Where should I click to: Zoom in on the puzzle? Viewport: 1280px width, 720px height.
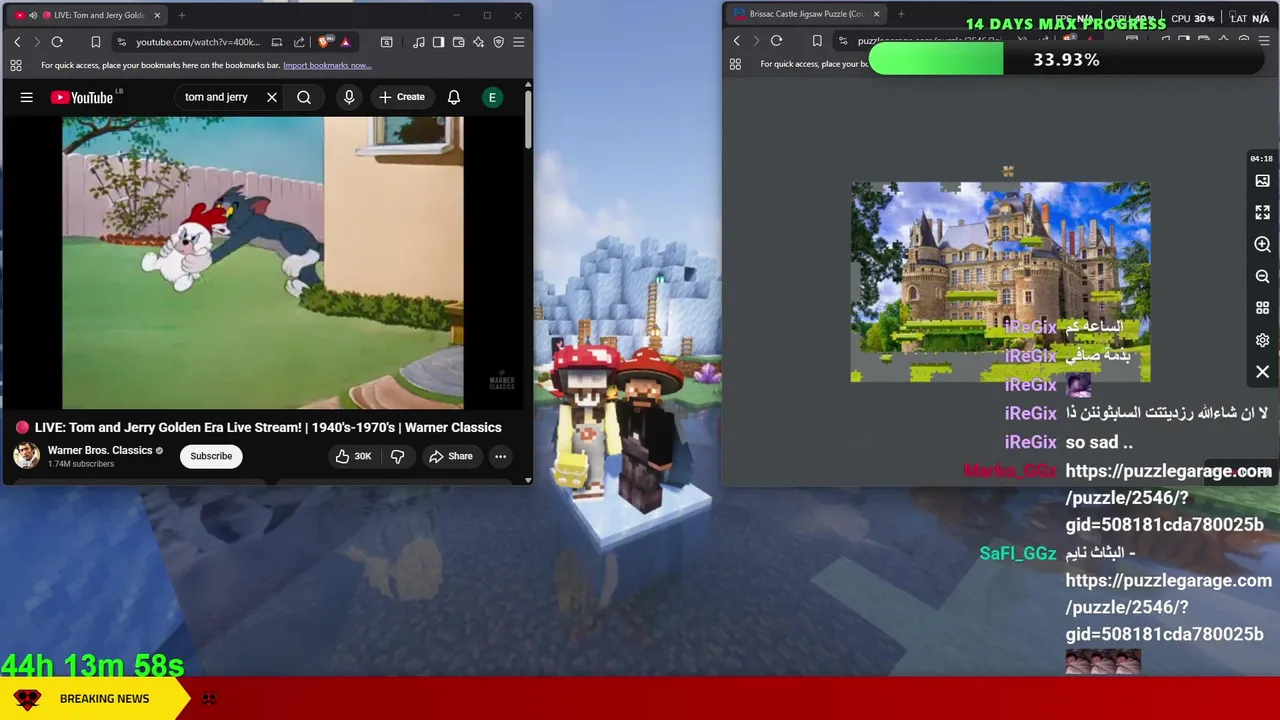click(1262, 245)
